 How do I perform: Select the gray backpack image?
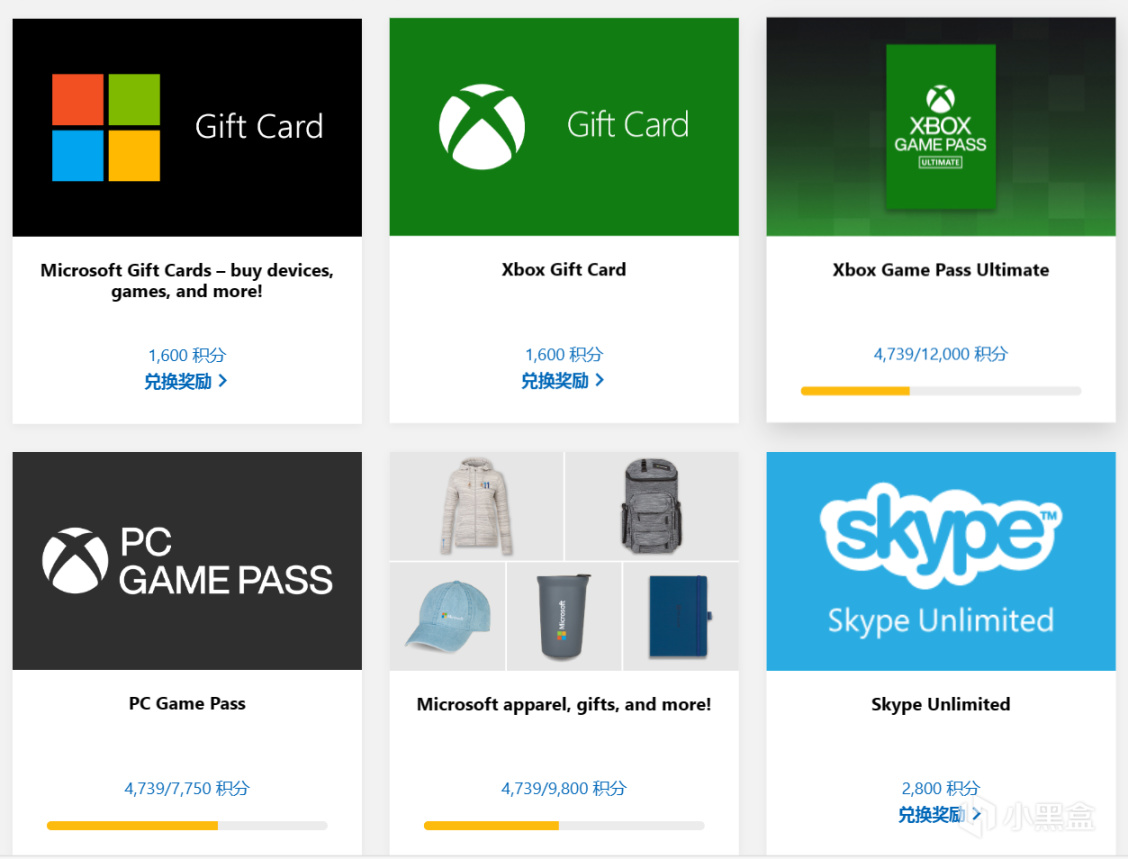651,506
